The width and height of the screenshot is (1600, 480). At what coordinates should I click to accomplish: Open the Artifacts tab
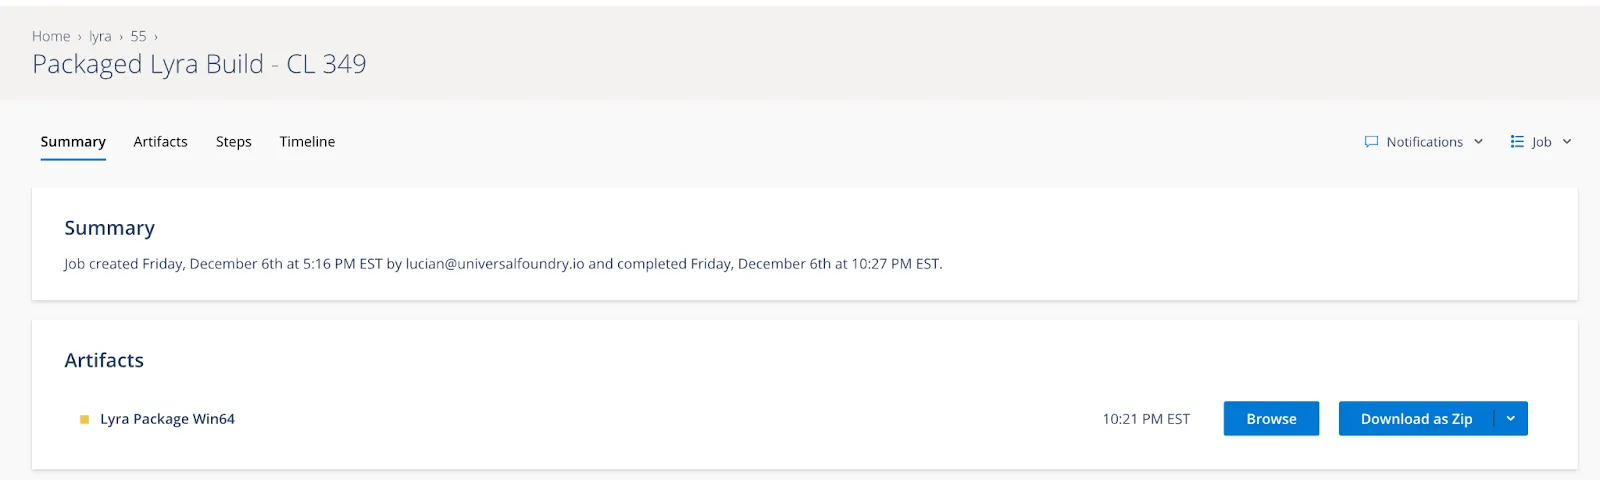(x=160, y=142)
